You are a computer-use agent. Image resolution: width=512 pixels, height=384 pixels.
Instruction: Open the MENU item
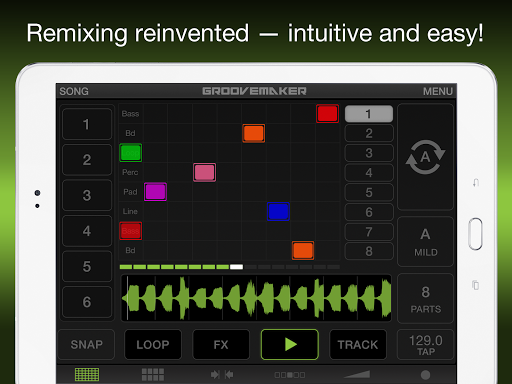point(438,91)
